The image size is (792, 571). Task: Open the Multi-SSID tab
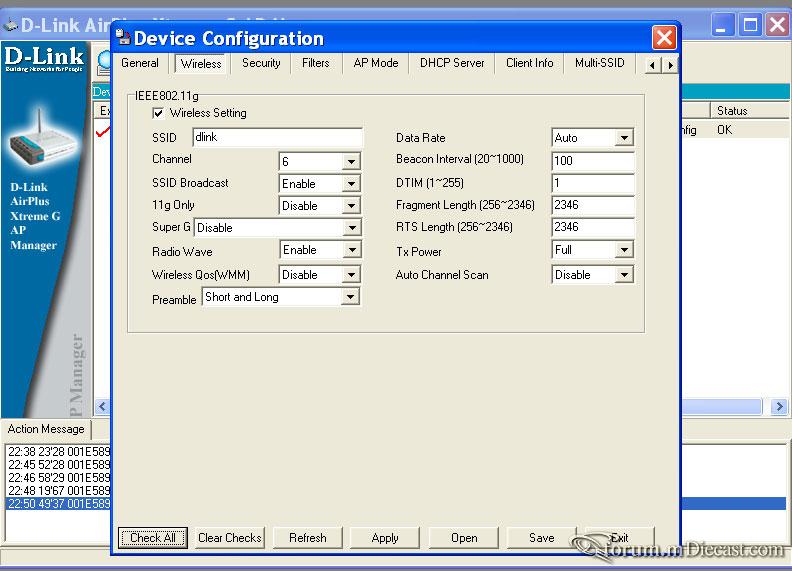pyautogui.click(x=600, y=63)
